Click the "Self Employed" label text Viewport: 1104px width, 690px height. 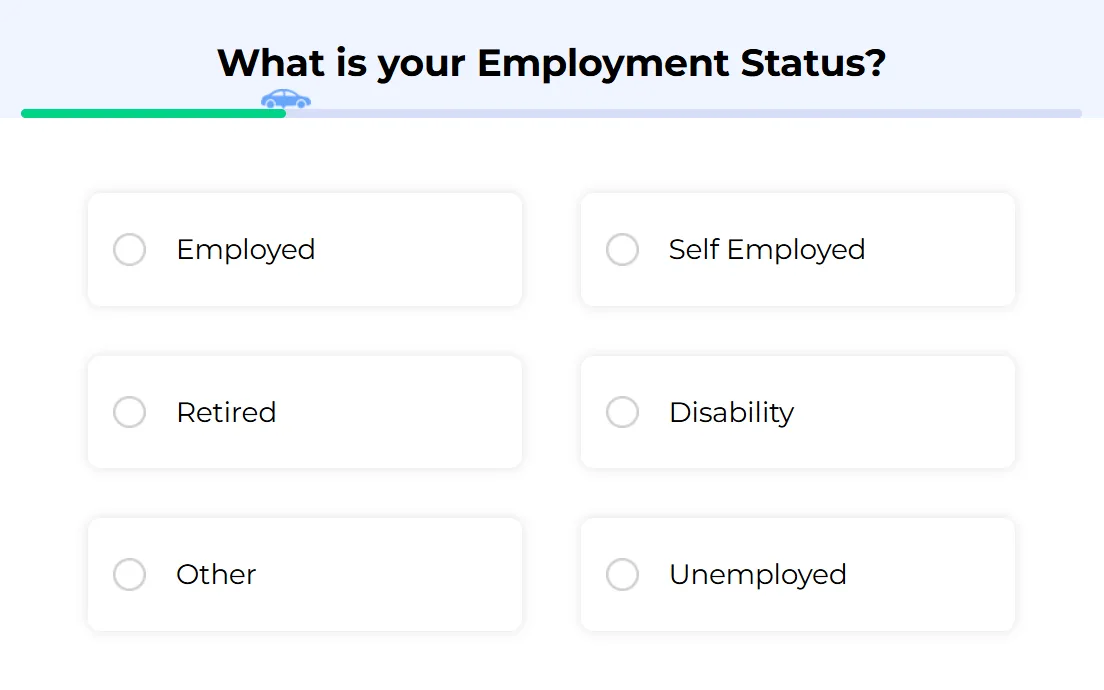[766, 250]
